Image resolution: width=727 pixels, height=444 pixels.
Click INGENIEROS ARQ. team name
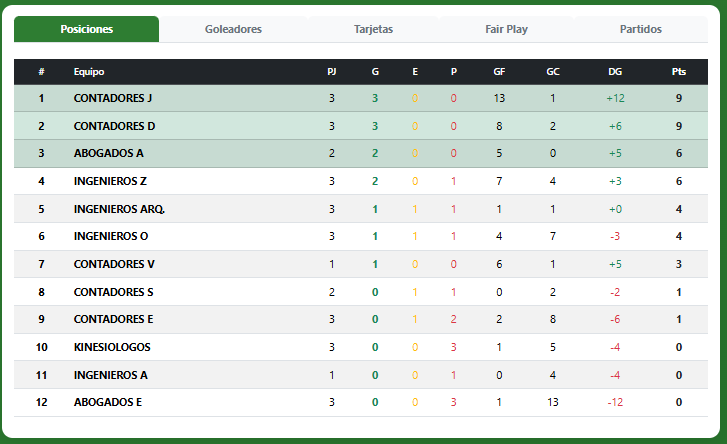pyautogui.click(x=119, y=209)
